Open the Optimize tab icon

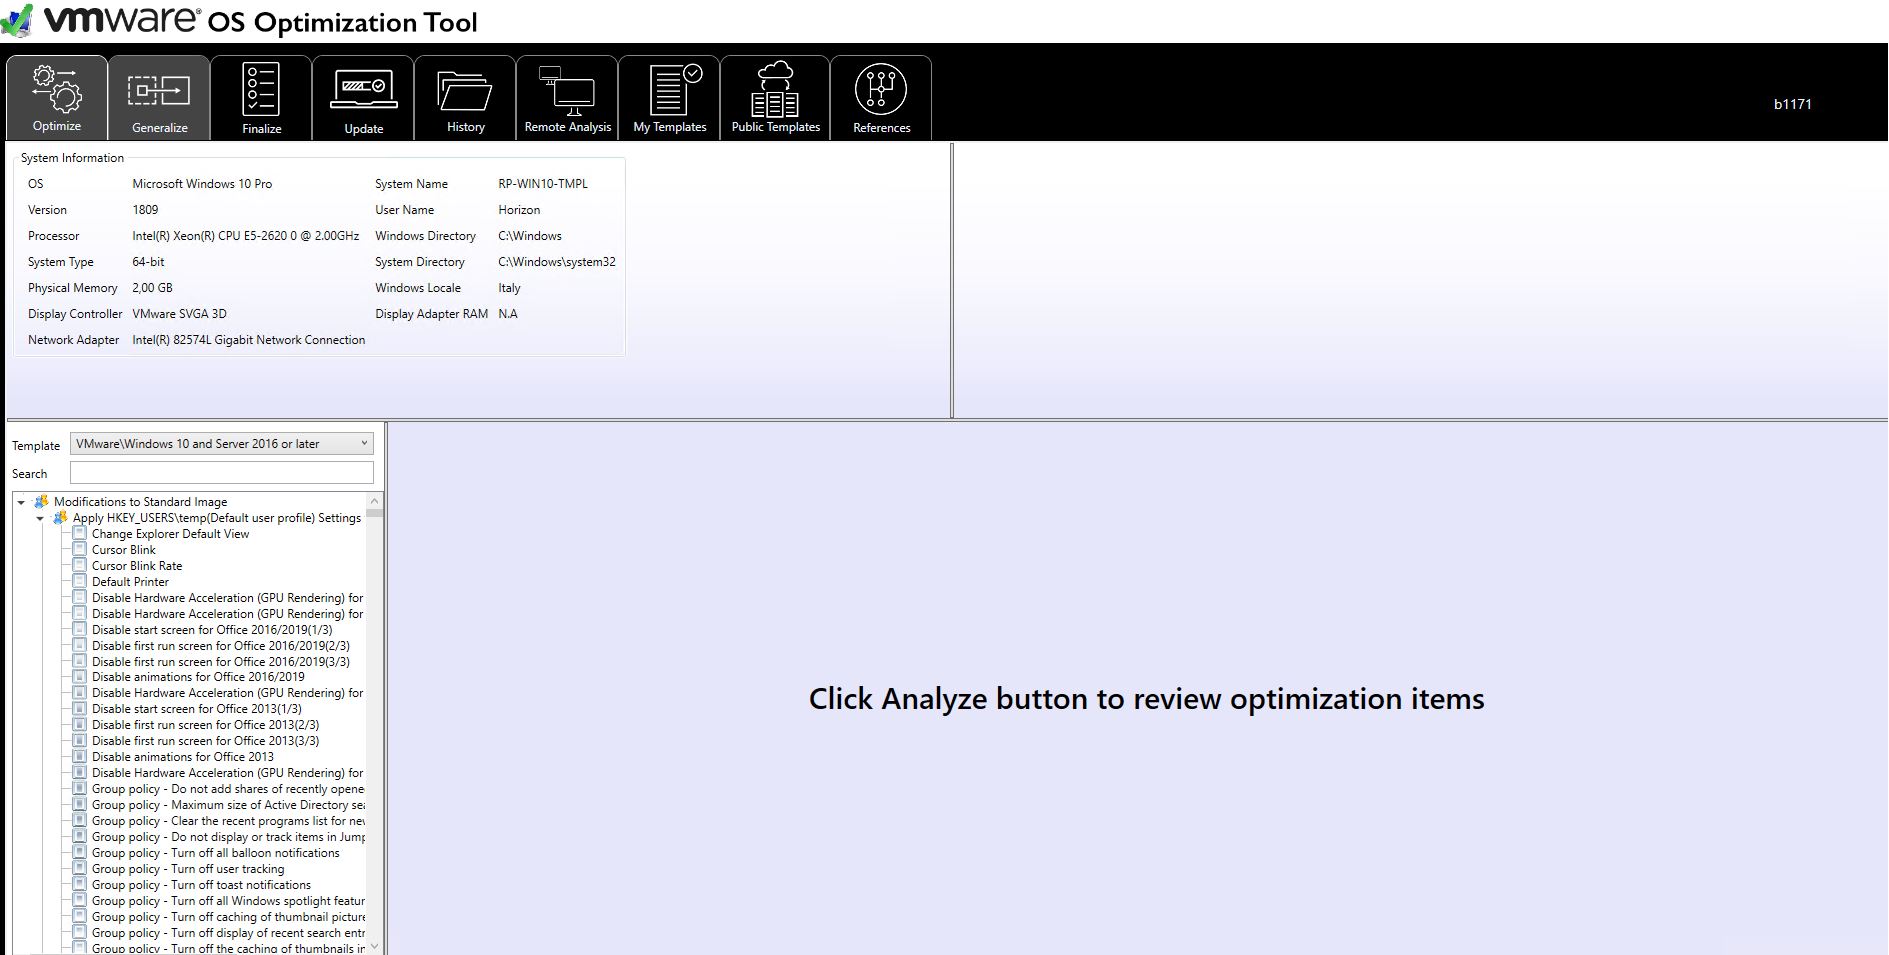[x=57, y=90]
